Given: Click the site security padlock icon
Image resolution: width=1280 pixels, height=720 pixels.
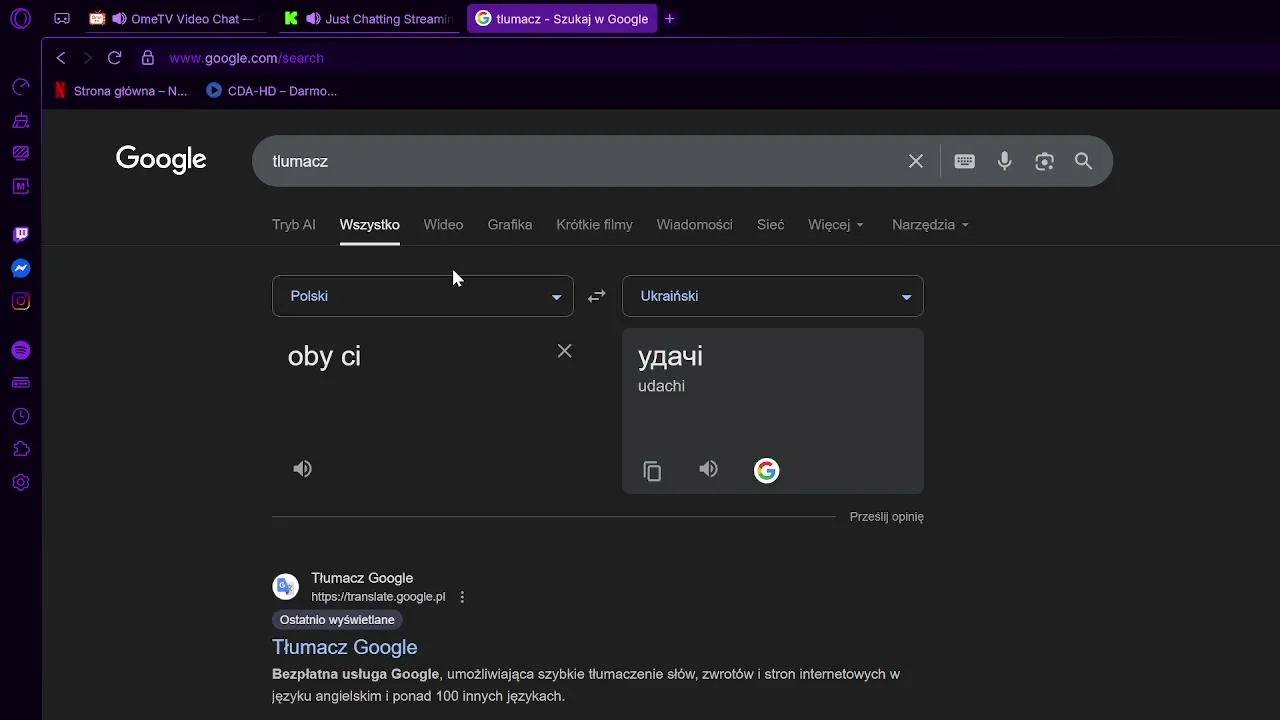Looking at the screenshot, I should (x=148, y=58).
